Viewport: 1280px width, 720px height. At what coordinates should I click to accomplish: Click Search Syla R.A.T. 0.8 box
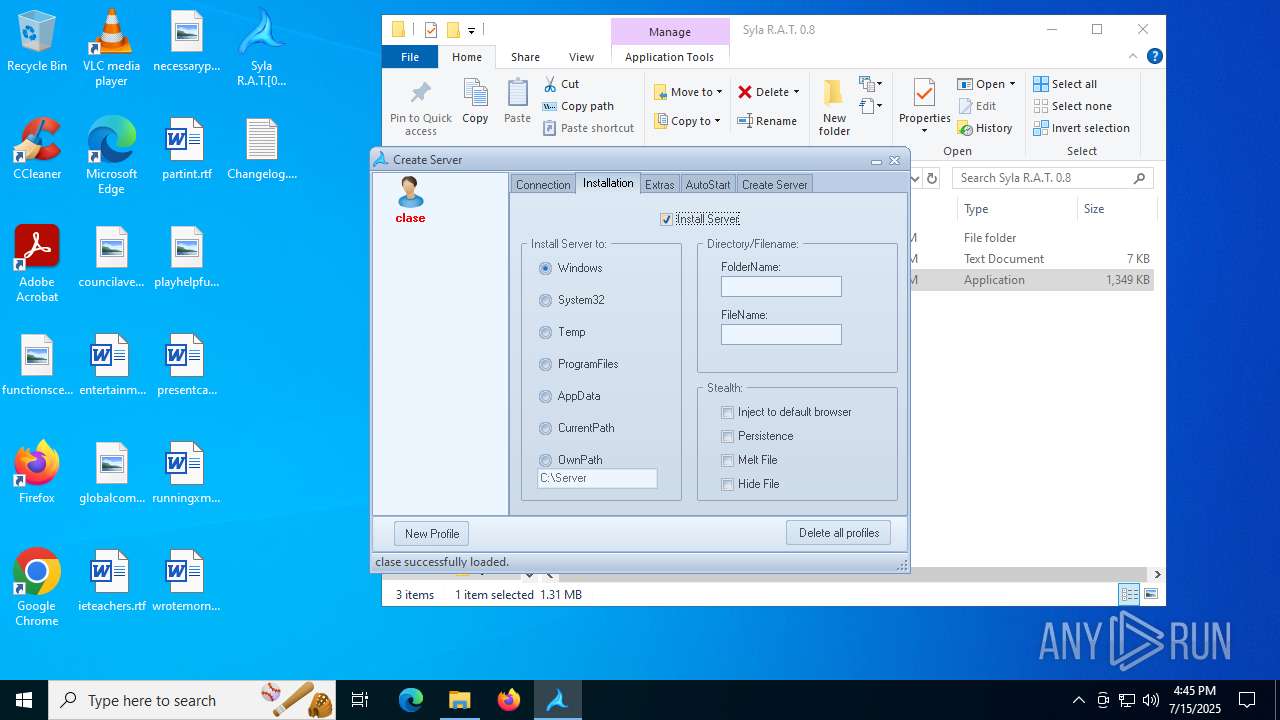[1052, 178]
